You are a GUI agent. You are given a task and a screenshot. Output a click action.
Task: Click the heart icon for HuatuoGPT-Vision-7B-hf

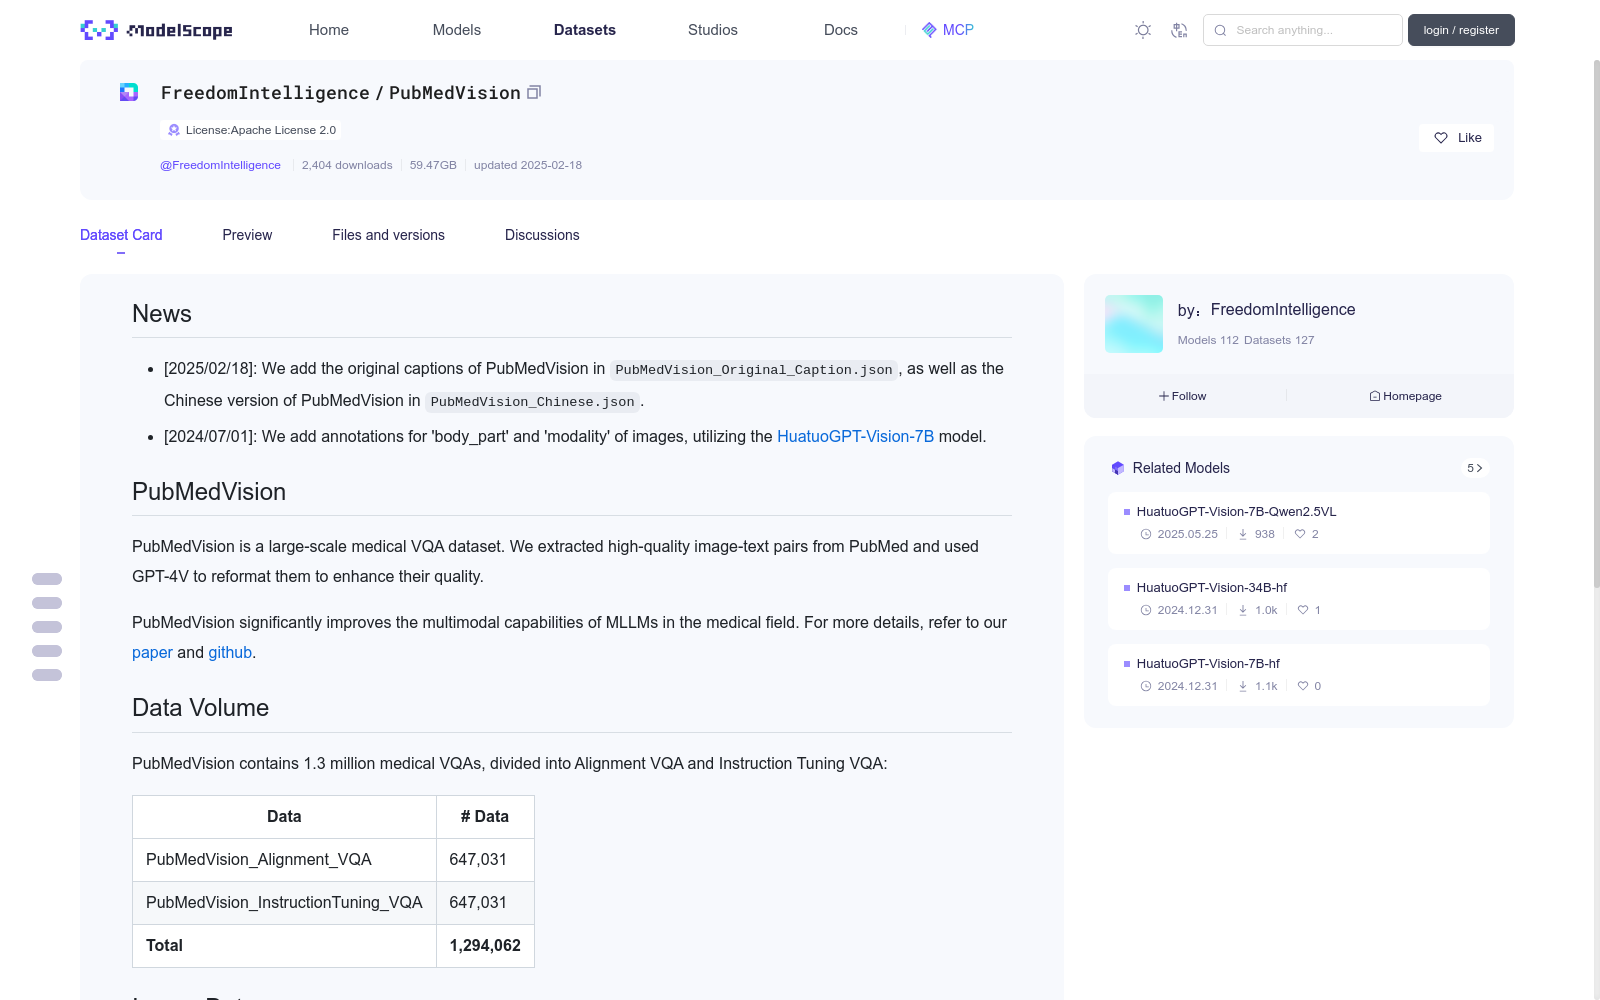(x=1303, y=686)
